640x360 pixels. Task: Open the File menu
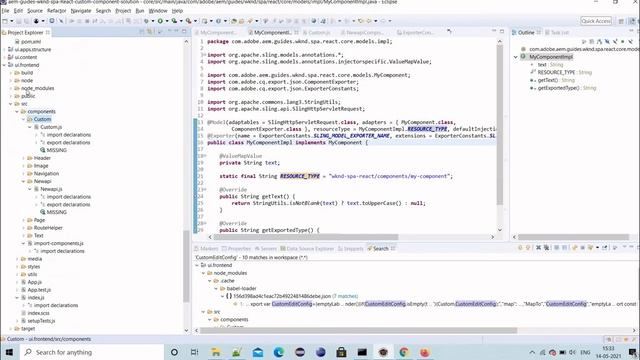[x=5, y=11]
